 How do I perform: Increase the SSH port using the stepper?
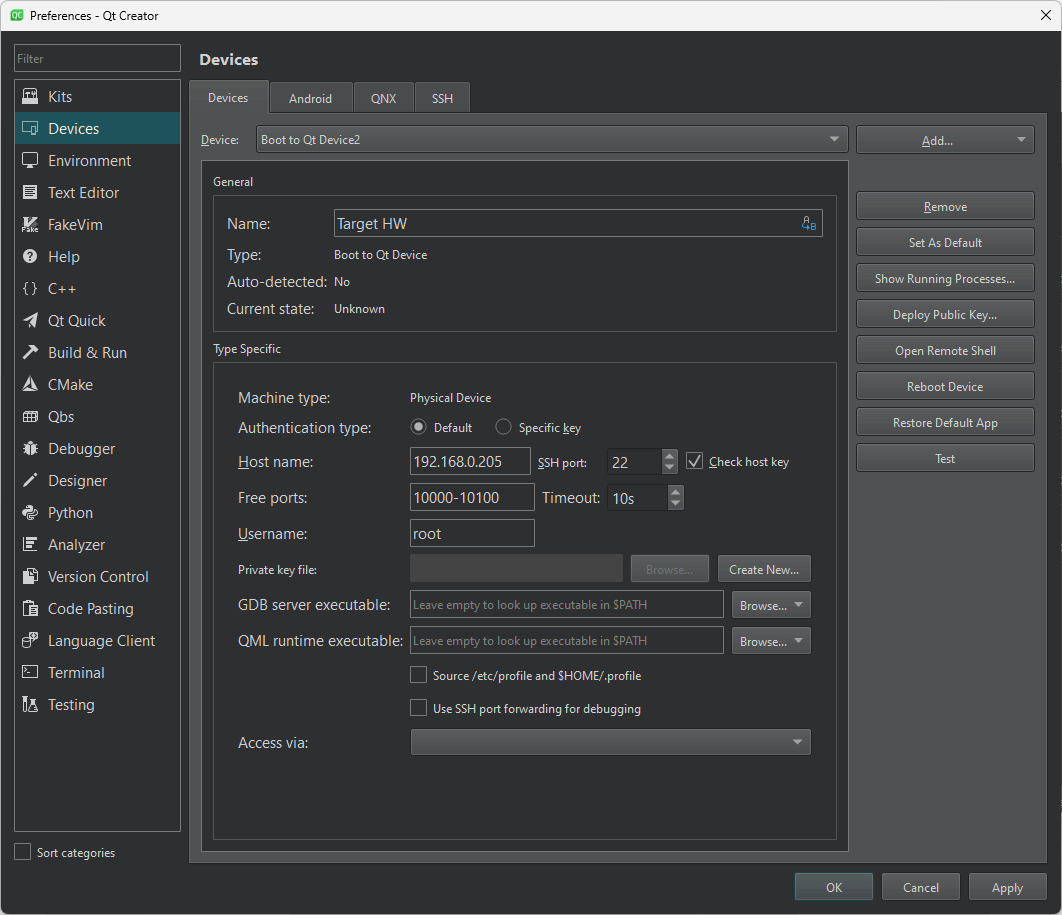(x=669, y=455)
